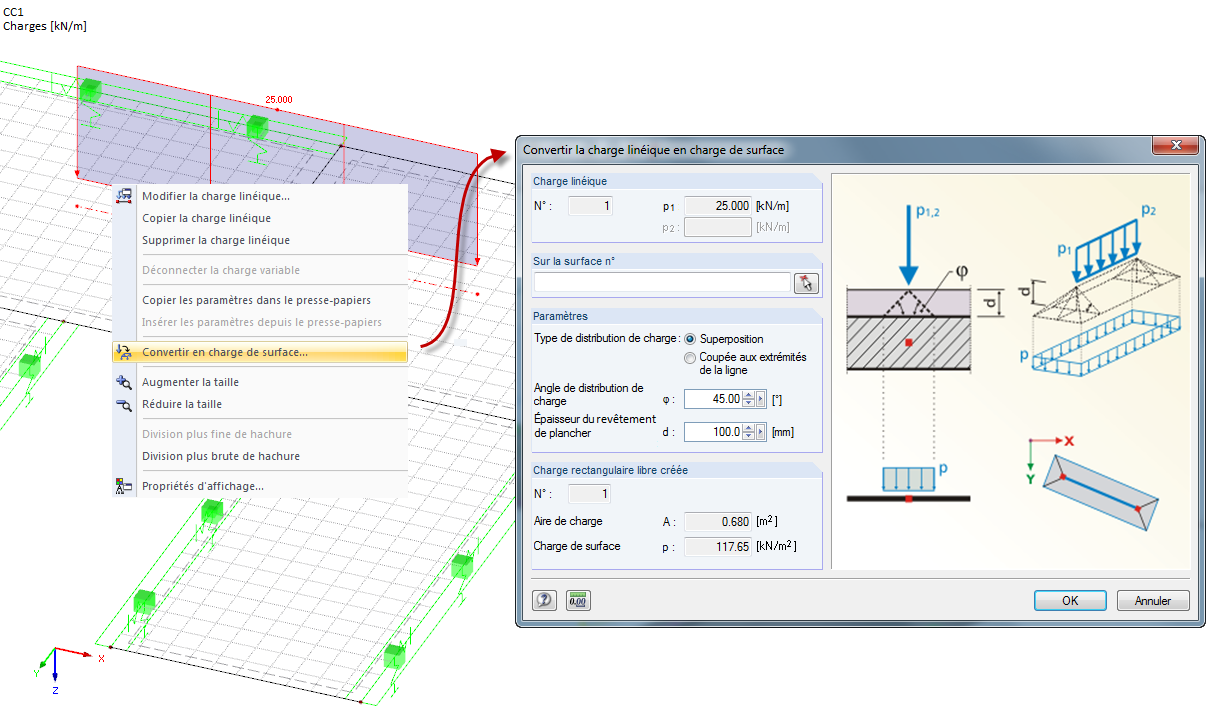Screen dimensions: 1222x714
Task: Click the units settings 0.00 icon
Action: [x=577, y=599]
